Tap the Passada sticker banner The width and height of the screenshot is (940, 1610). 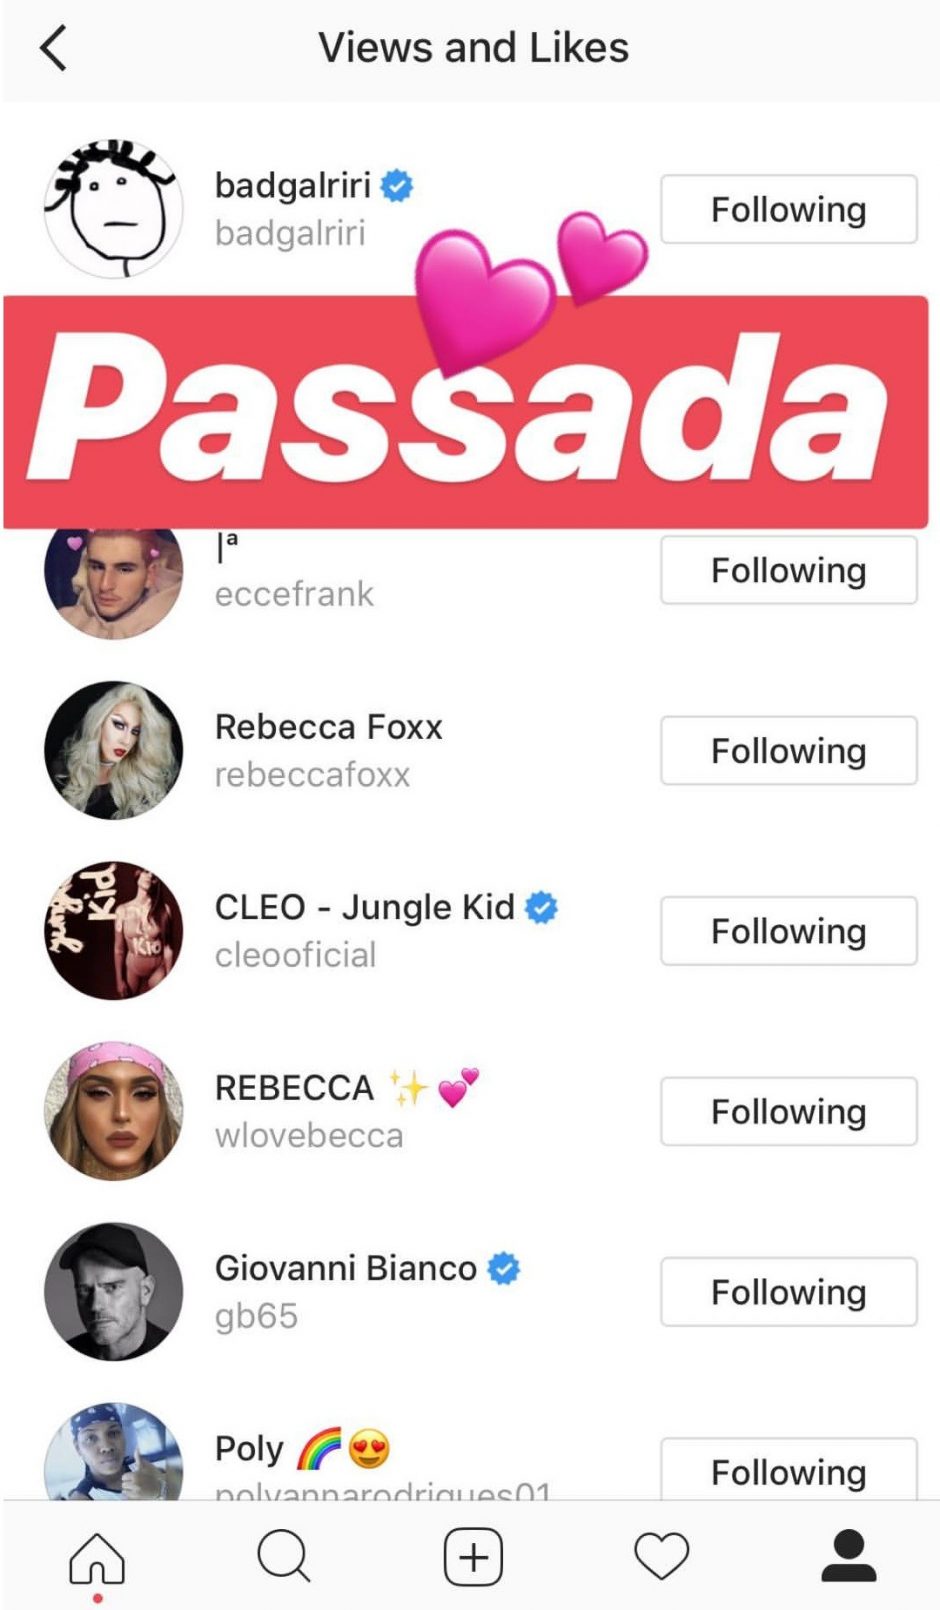[x=466, y=412]
